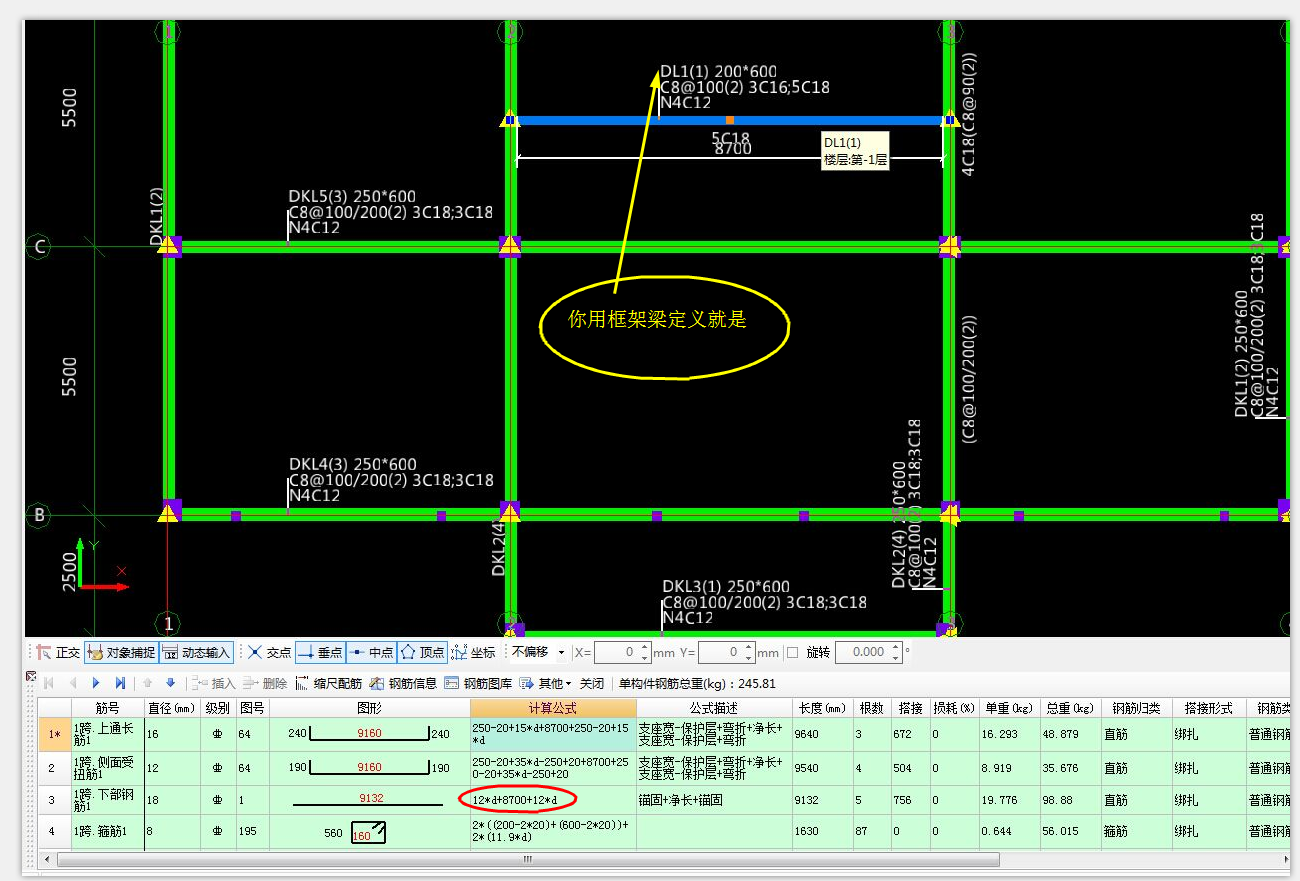Screen dimensions: 1300x881
Task: Click the 插入 insert button
Action: pos(214,684)
